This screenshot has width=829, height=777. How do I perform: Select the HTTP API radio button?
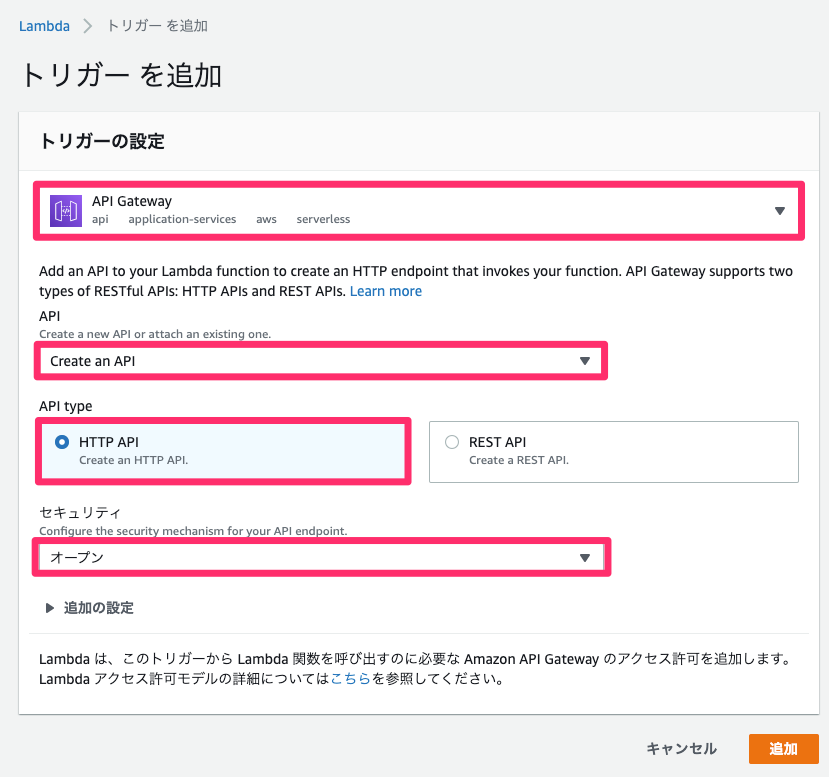coord(60,441)
